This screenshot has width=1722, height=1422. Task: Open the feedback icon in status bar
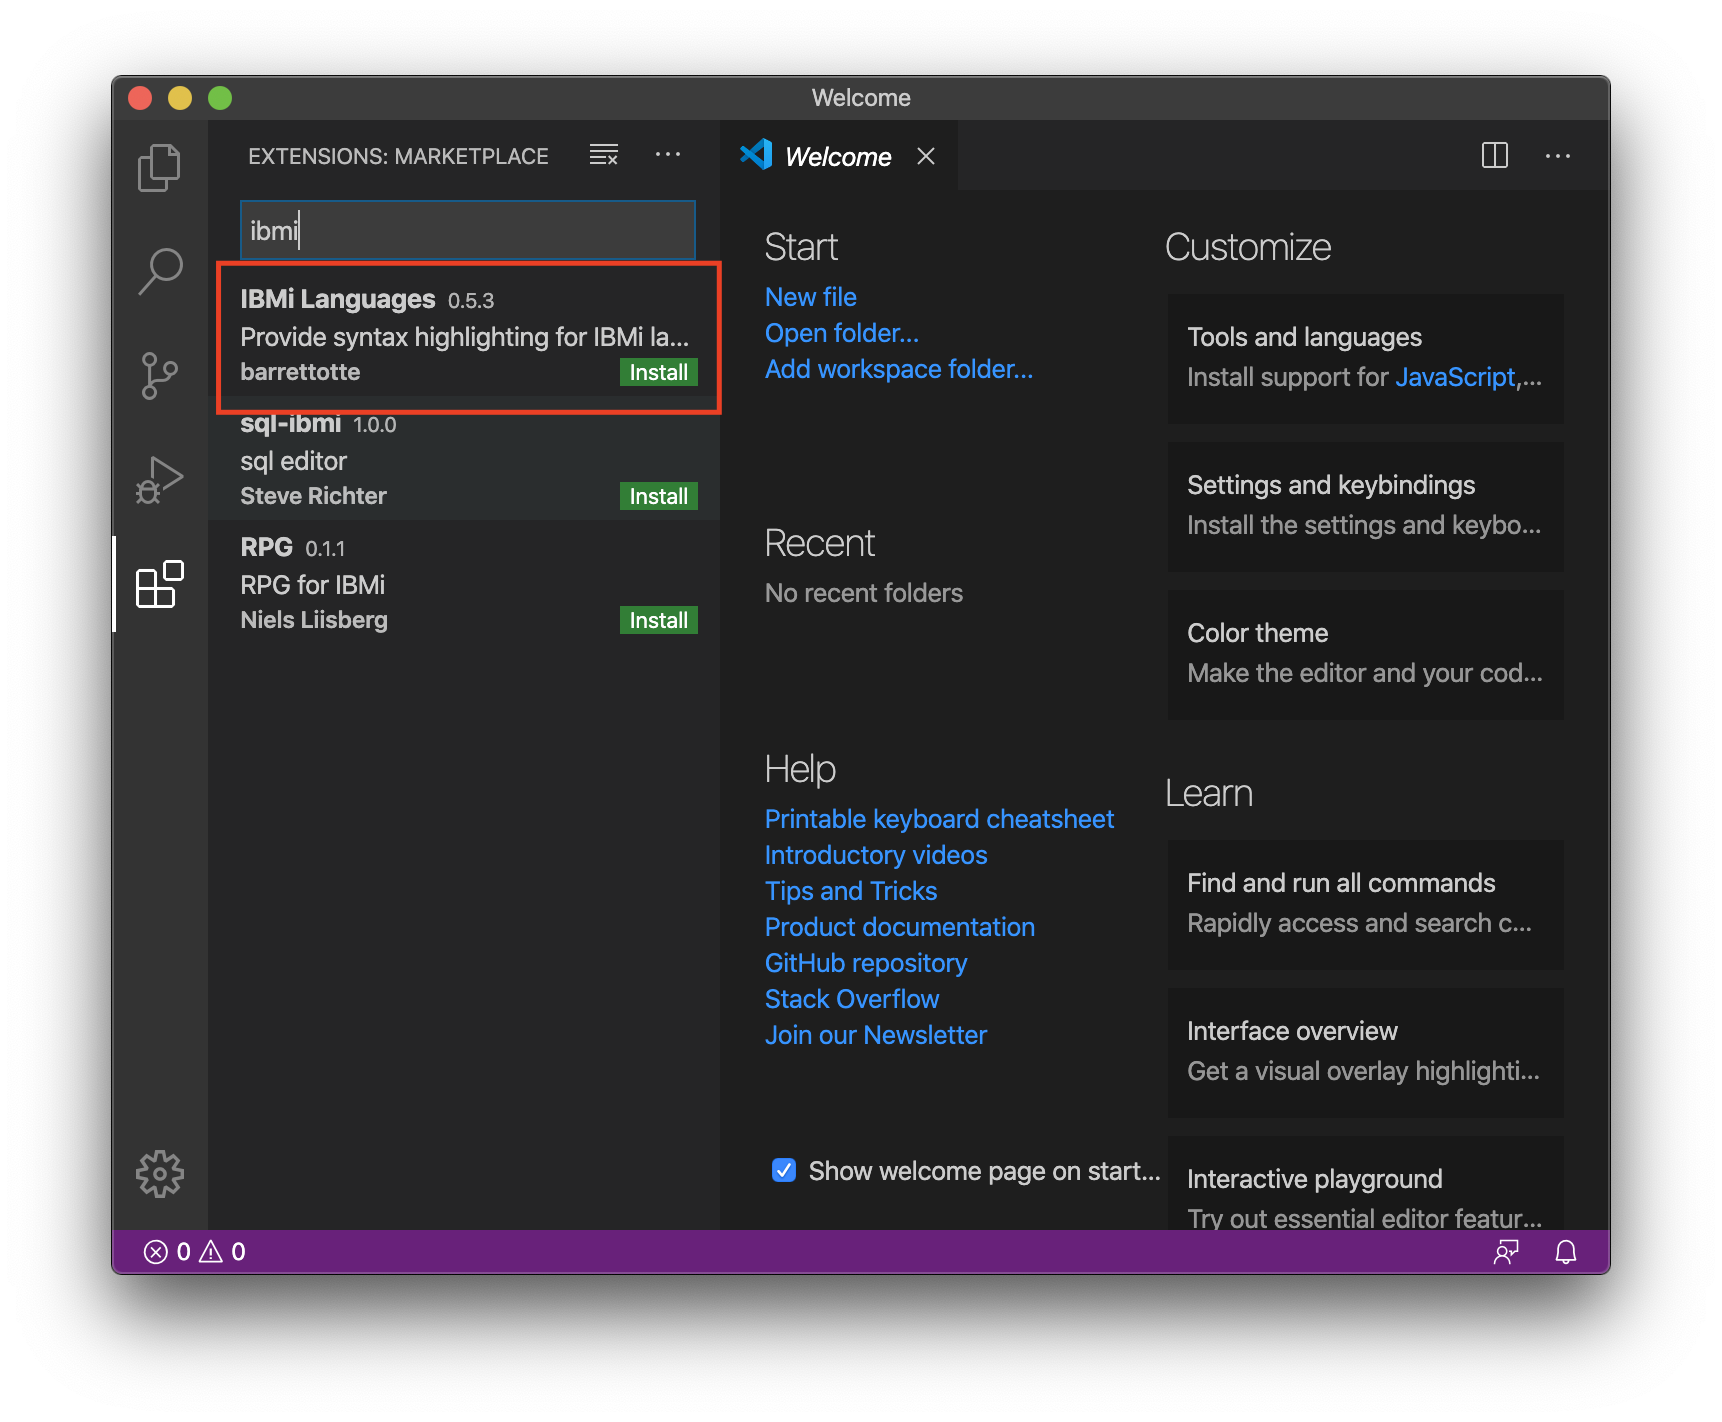click(x=1506, y=1252)
